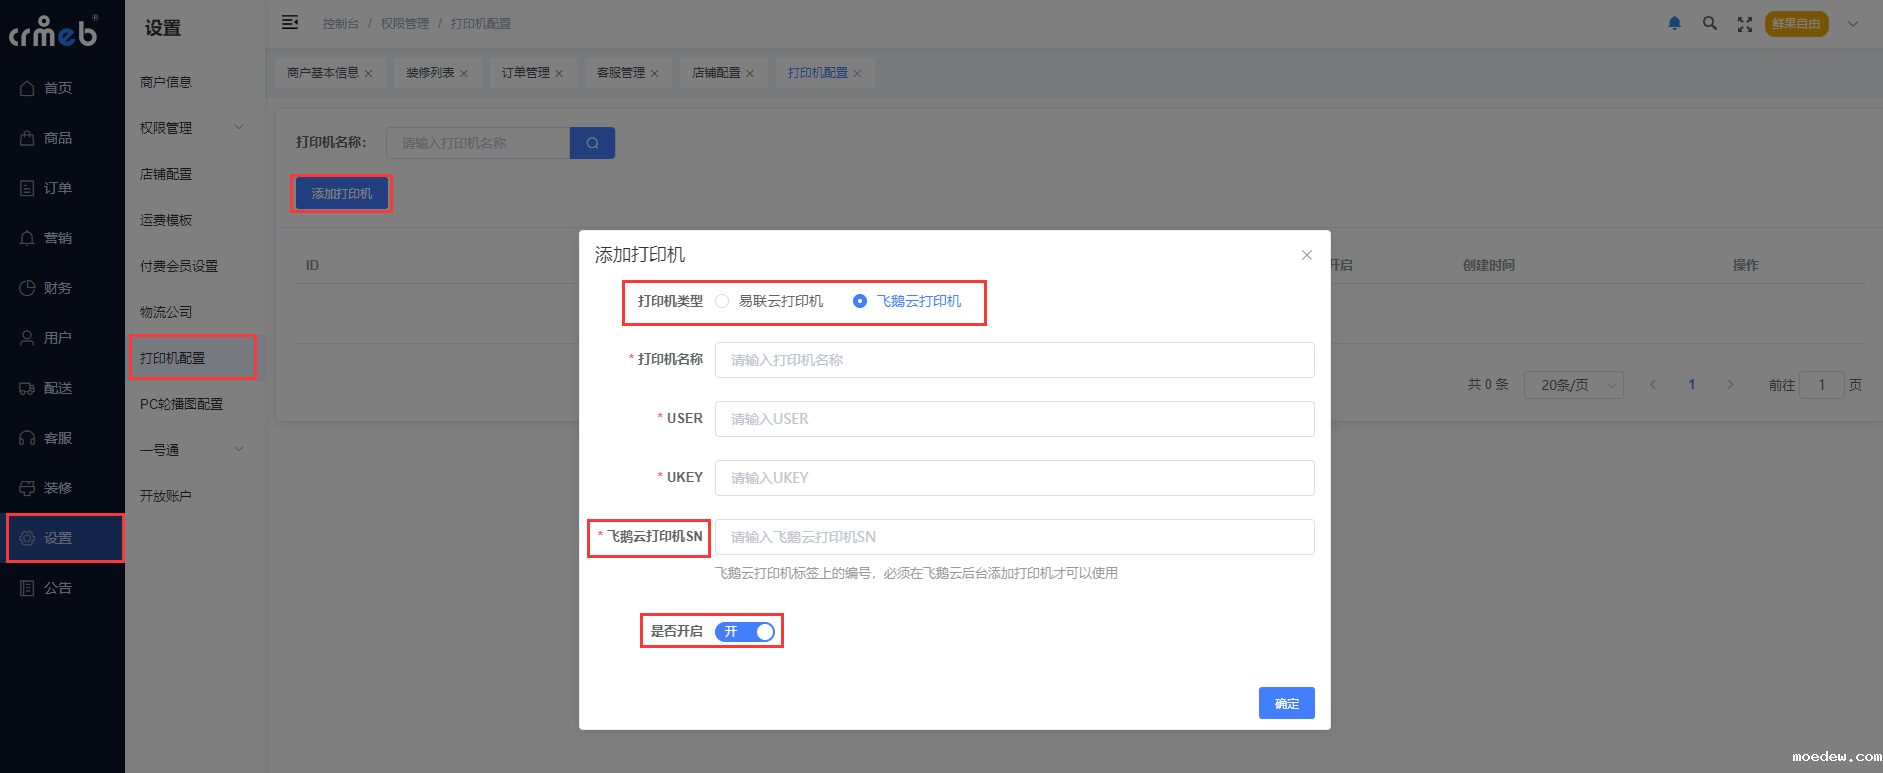Collapse sidebar with the hamburger icon
1883x773 pixels.
(x=290, y=22)
